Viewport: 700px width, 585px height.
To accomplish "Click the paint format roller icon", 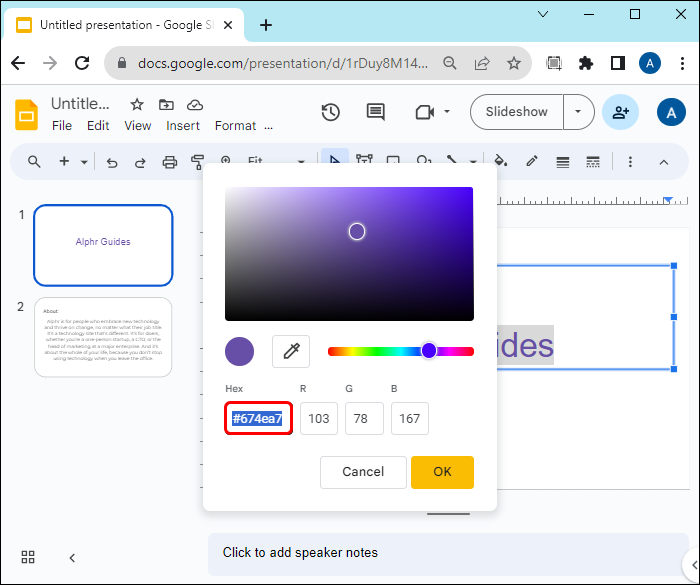I will [x=197, y=162].
